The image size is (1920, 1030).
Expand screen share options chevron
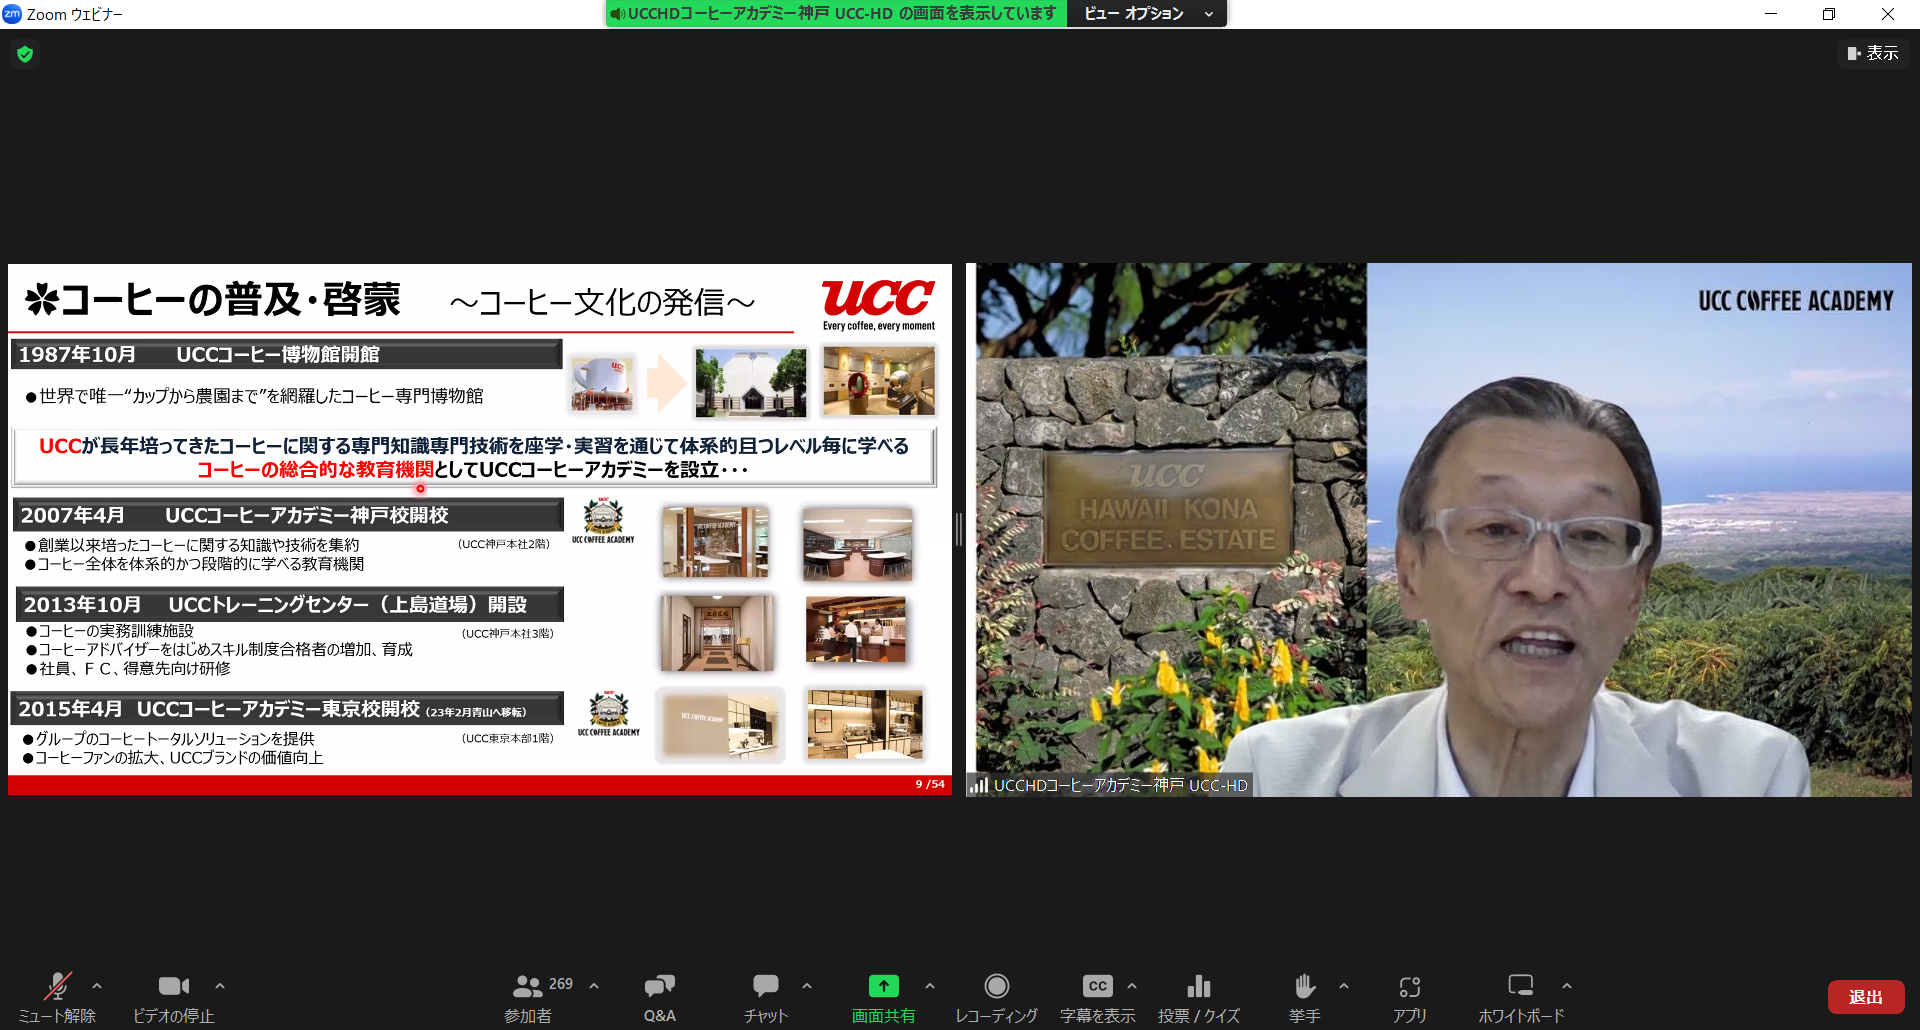point(930,986)
